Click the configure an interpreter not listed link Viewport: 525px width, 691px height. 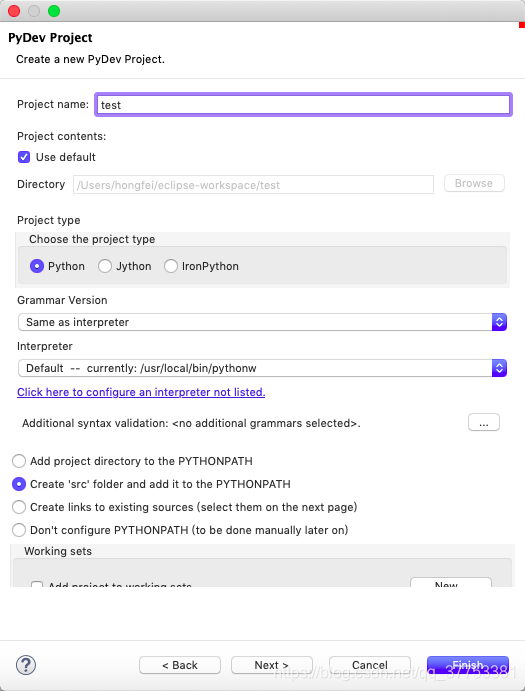(x=141, y=392)
